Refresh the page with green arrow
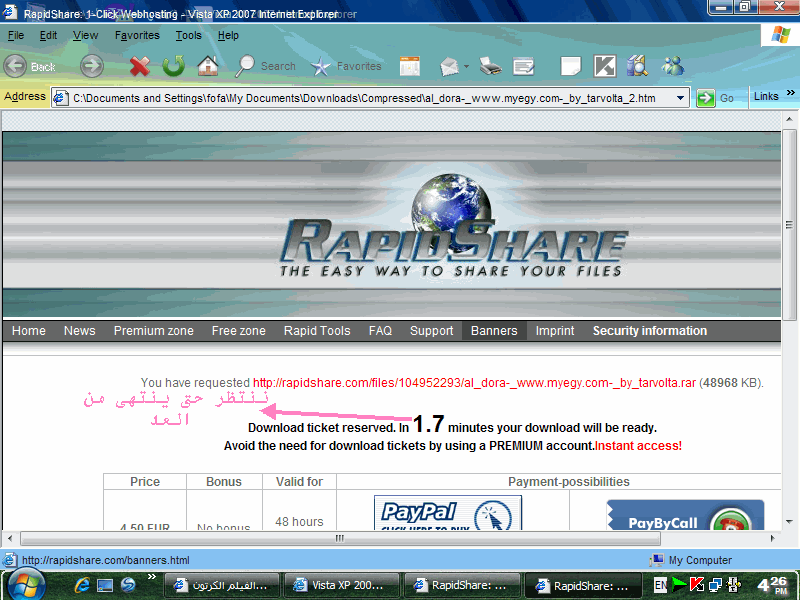The height and width of the screenshot is (600, 800). coord(173,66)
